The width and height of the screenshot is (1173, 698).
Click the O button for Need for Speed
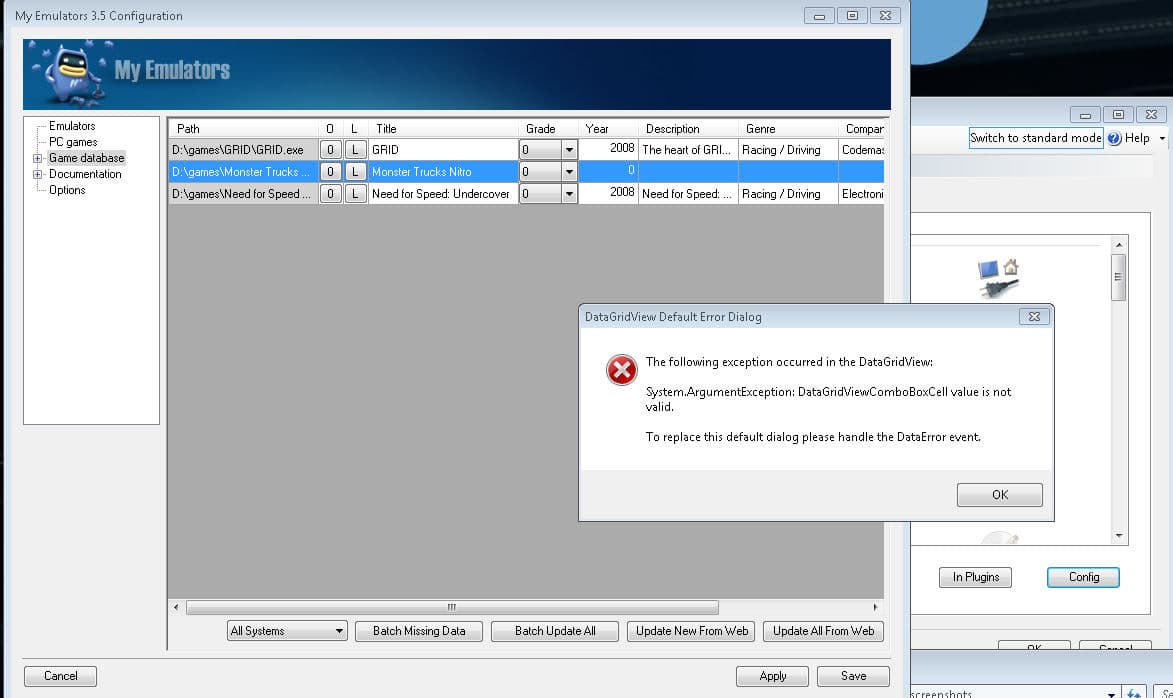[x=330, y=194]
